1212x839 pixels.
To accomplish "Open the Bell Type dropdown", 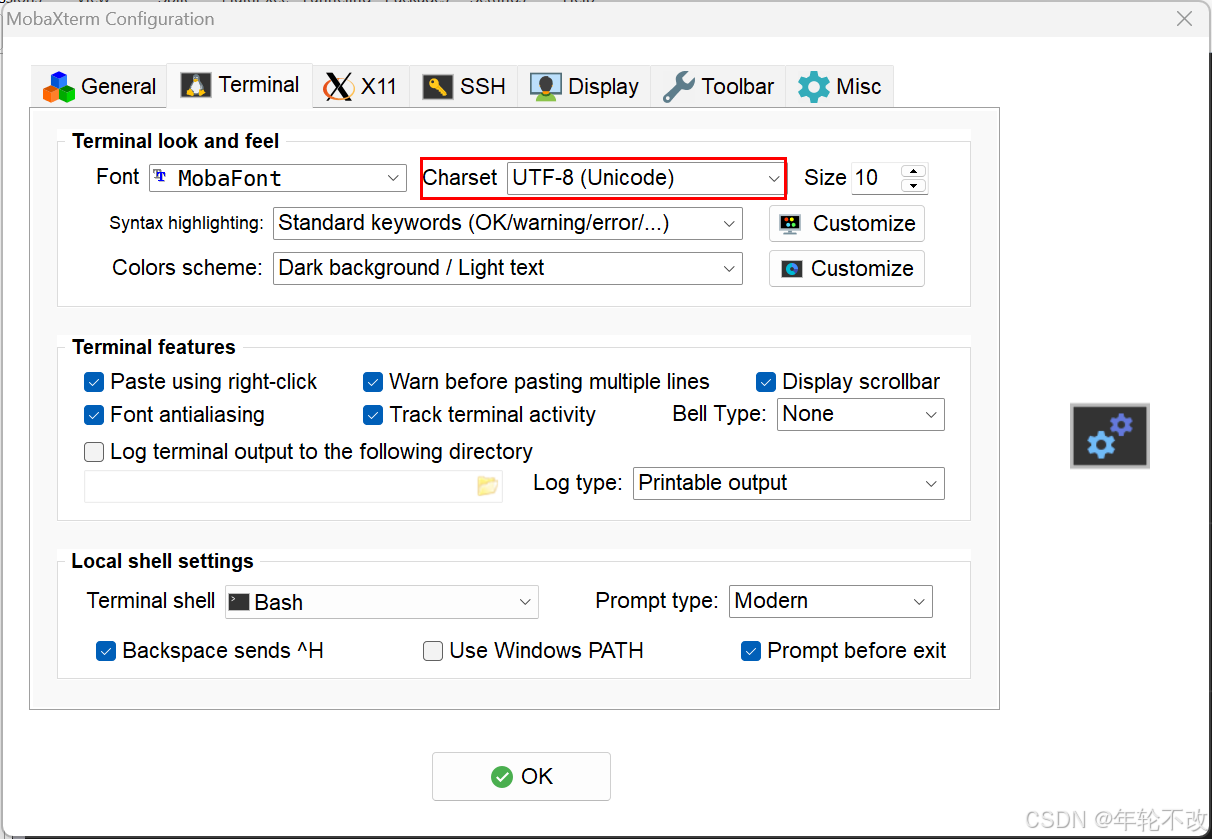I will [861, 414].
